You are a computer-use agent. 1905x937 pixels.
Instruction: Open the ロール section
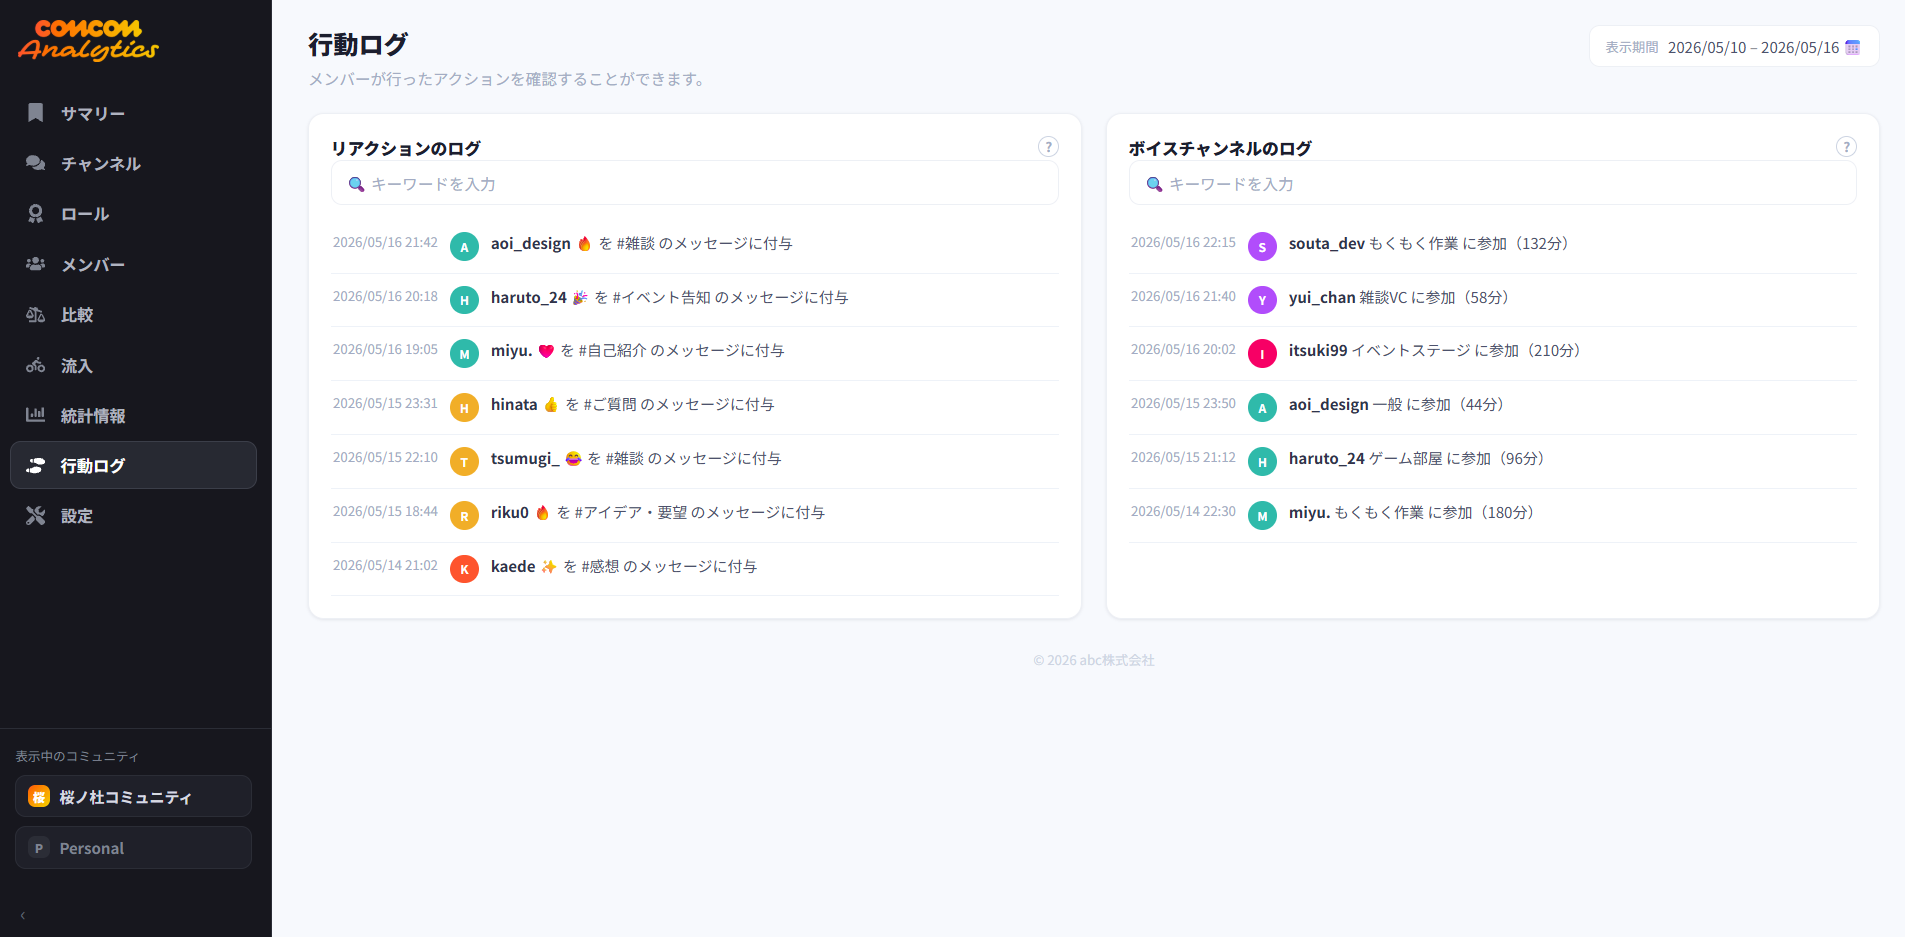[x=133, y=213]
